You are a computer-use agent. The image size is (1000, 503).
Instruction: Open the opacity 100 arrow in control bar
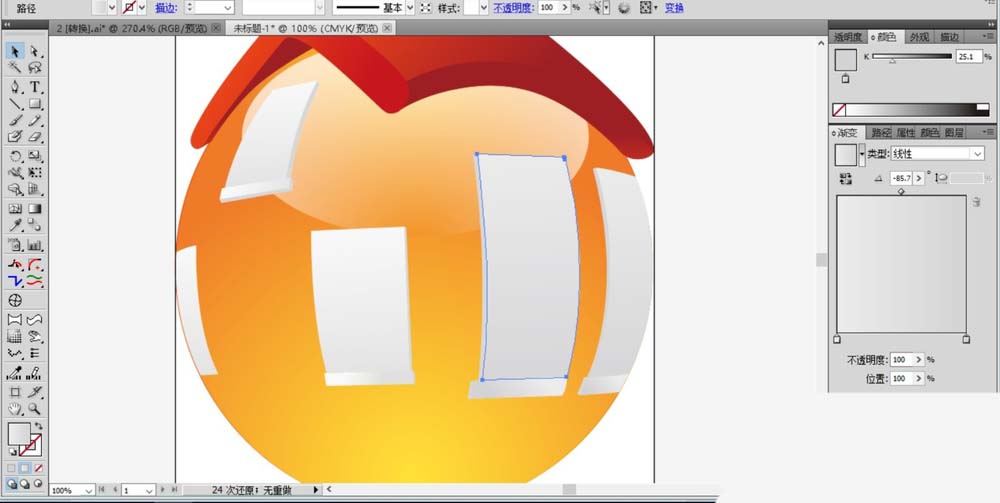pos(564,8)
